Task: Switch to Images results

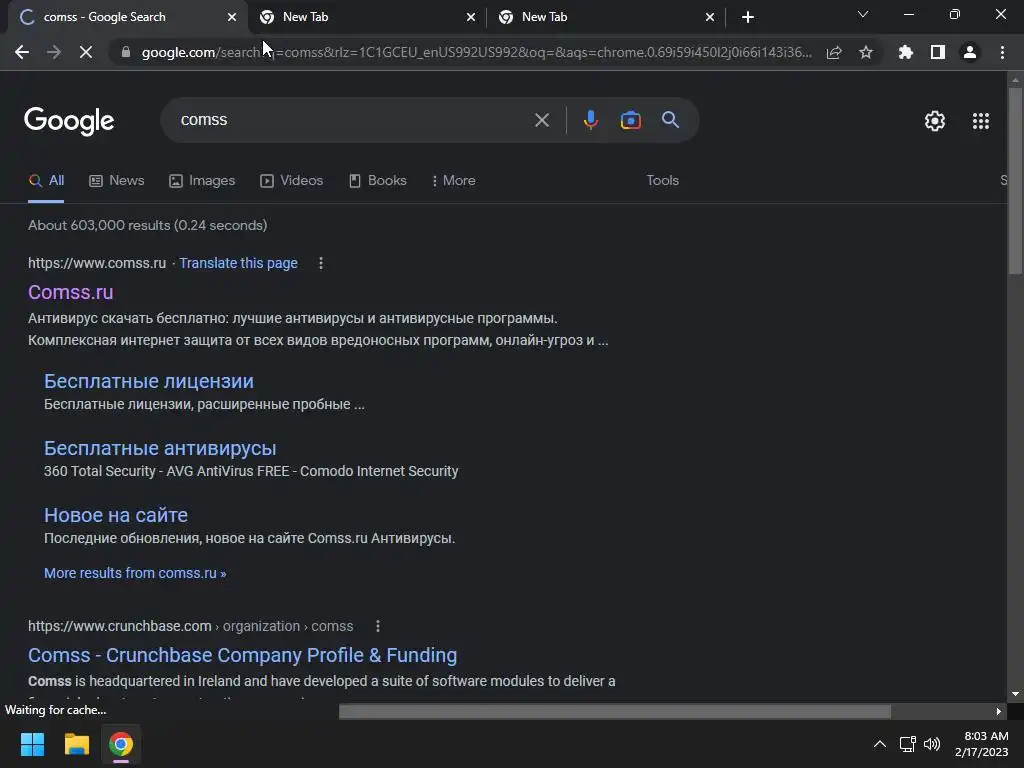Action: pos(202,181)
